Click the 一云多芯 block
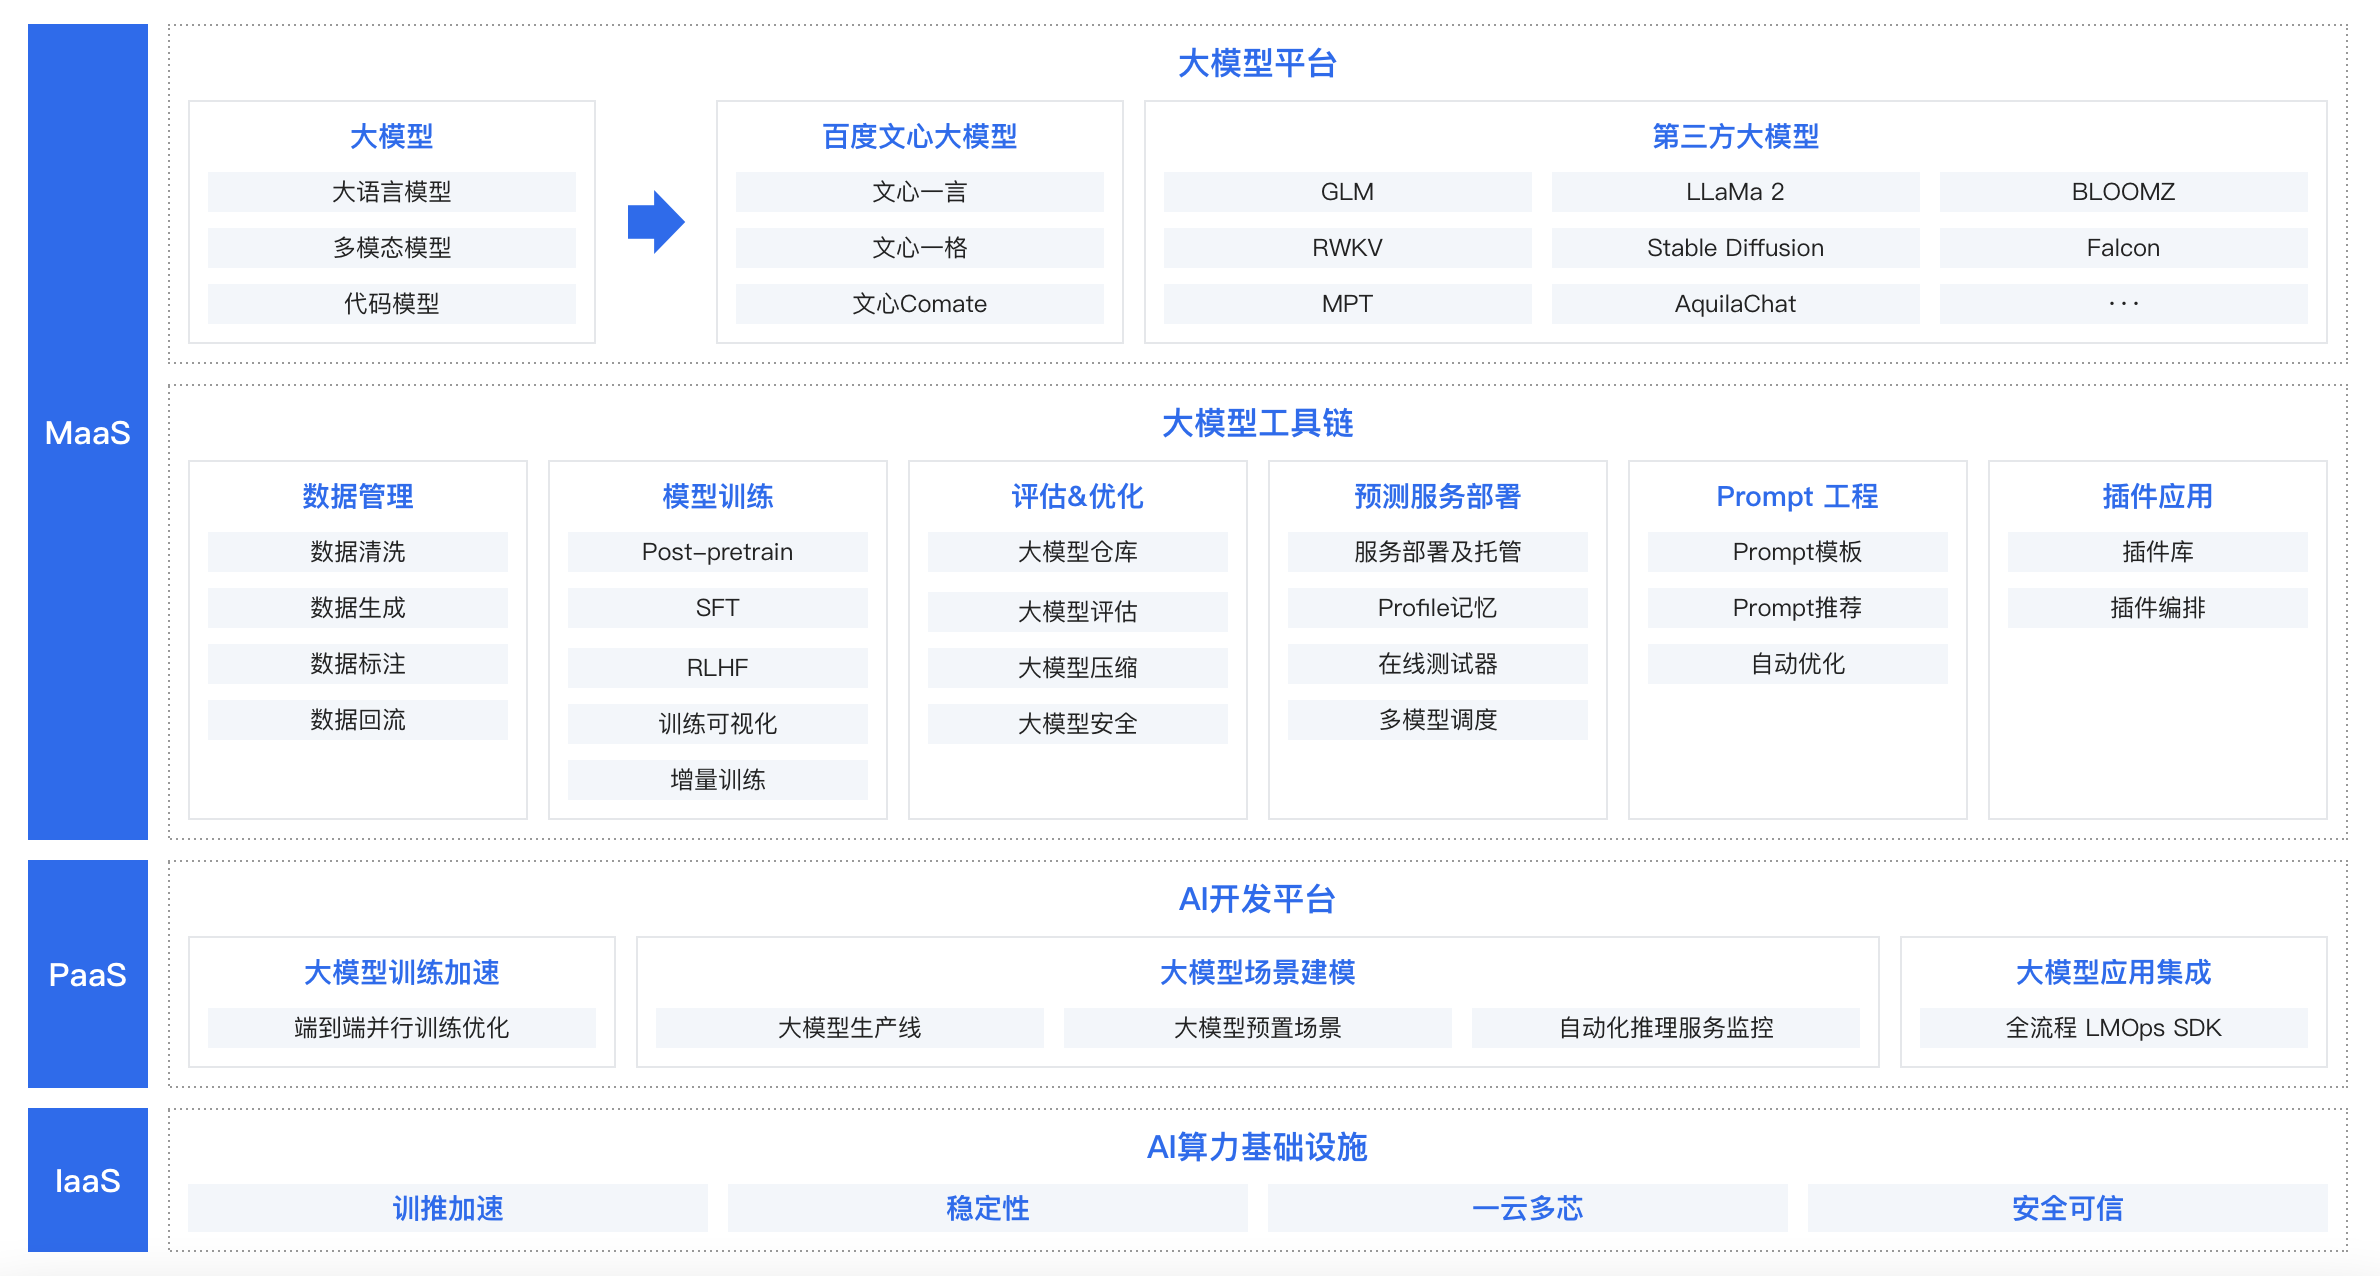Screen dimensions: 2380x1276 1528,1208
